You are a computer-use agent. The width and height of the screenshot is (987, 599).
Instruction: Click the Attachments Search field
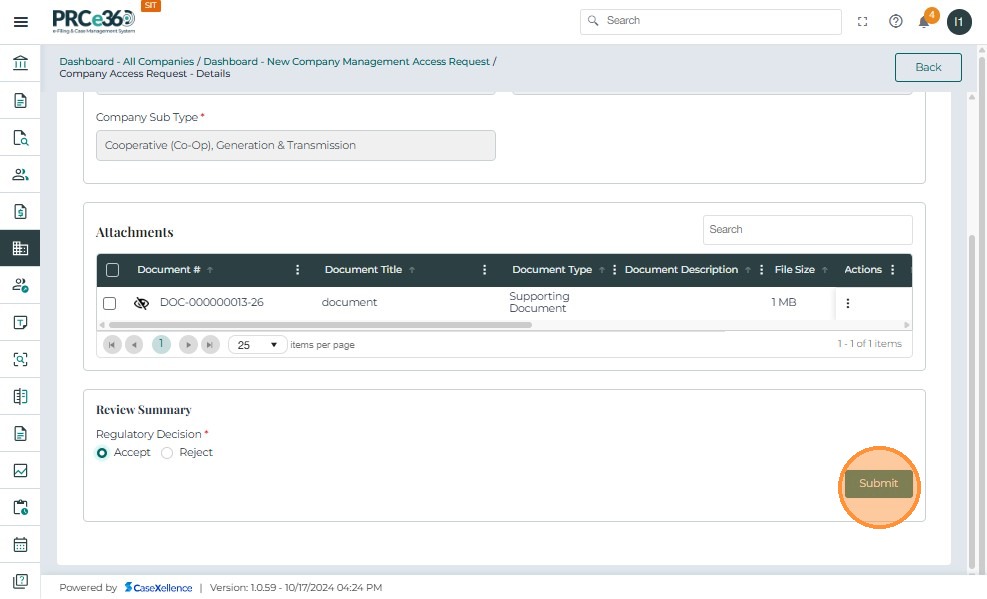808,230
